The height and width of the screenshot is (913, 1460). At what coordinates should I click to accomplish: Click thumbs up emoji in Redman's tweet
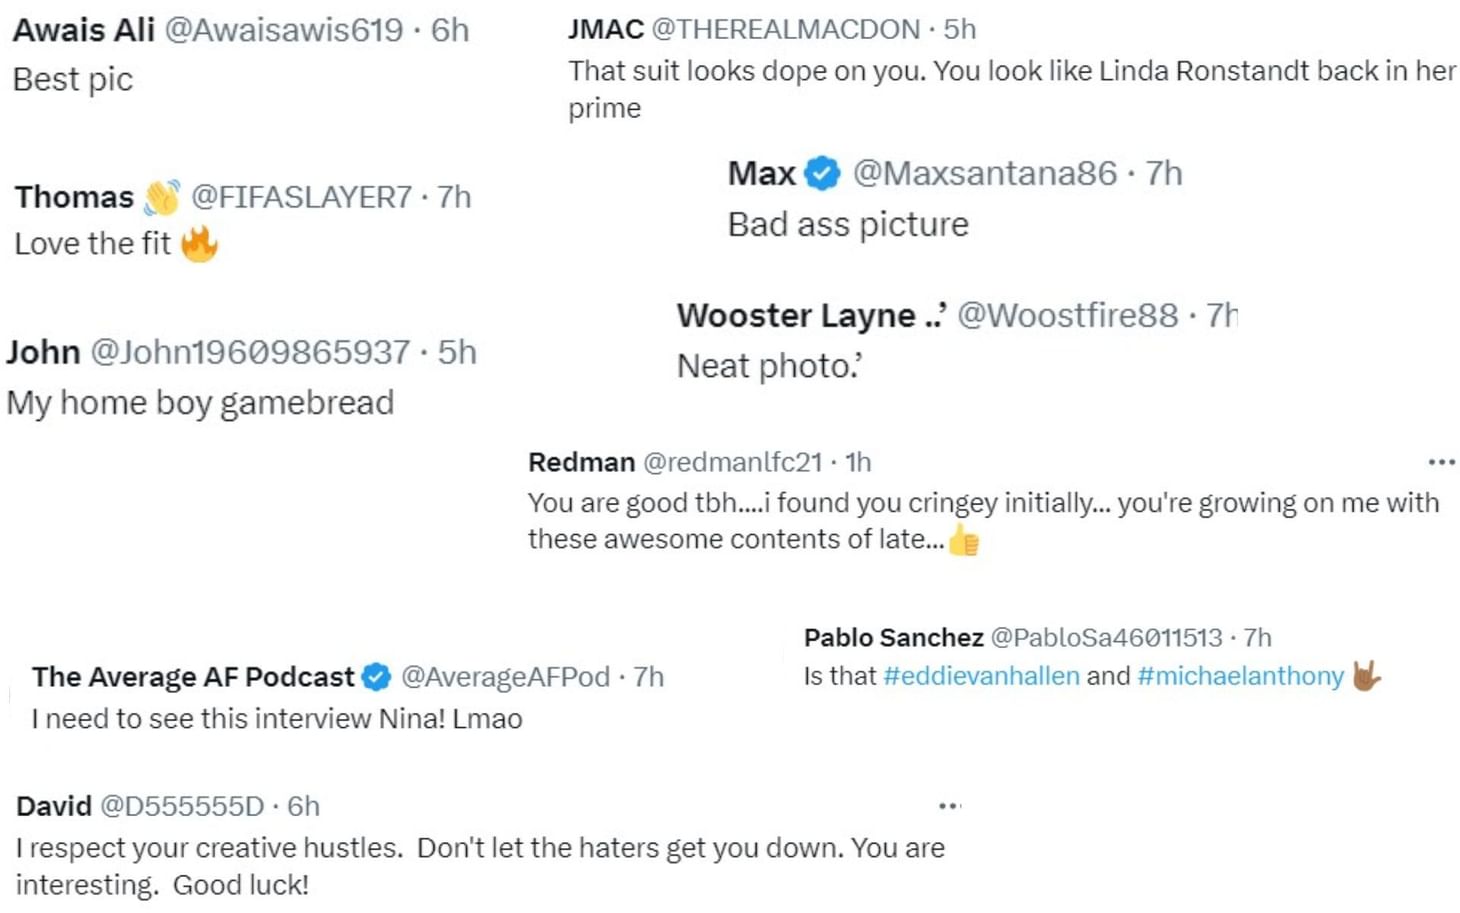[x=963, y=540]
